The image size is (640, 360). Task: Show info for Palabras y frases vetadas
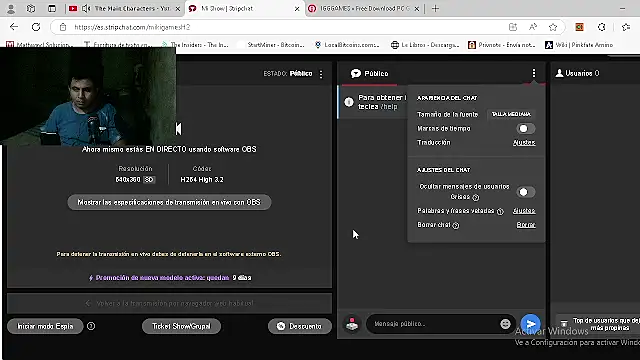pos(500,211)
